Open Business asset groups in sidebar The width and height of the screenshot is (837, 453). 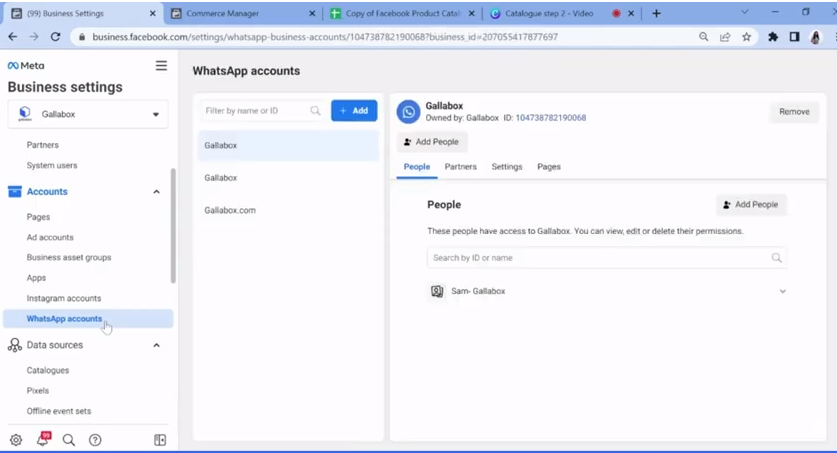pos(69,257)
